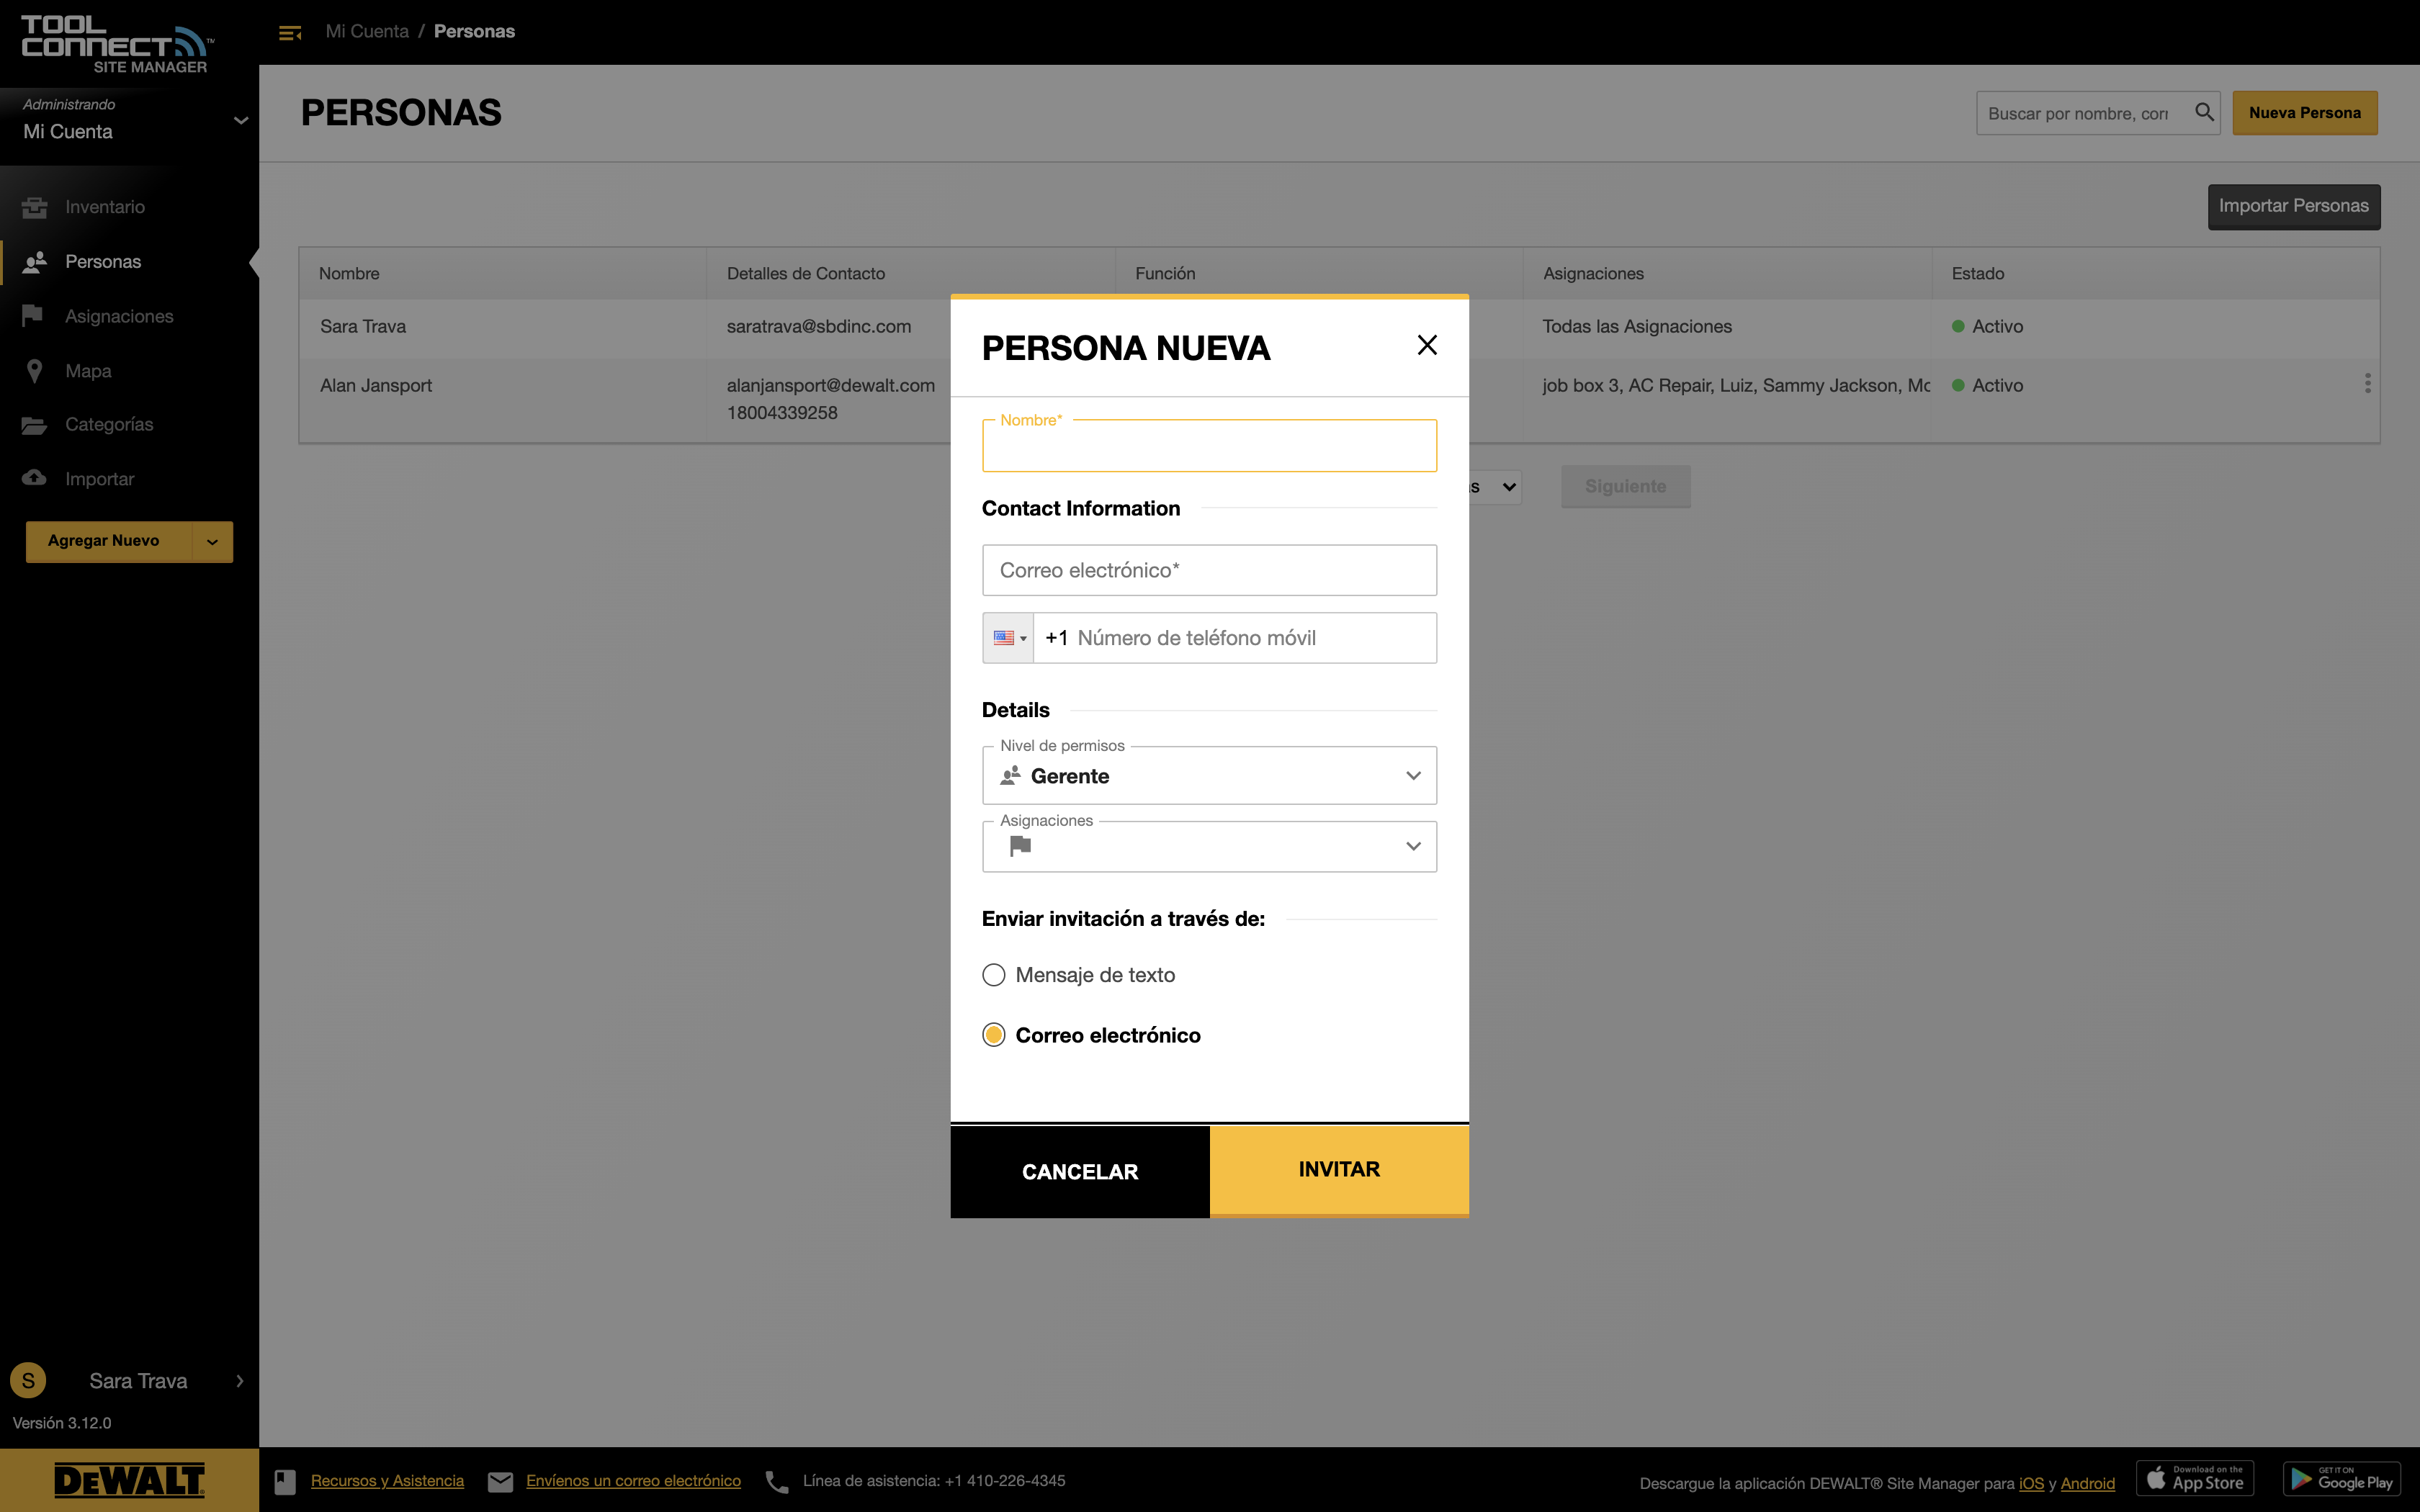Click Importar Personas button
The image size is (2420, 1512).
[2294, 206]
